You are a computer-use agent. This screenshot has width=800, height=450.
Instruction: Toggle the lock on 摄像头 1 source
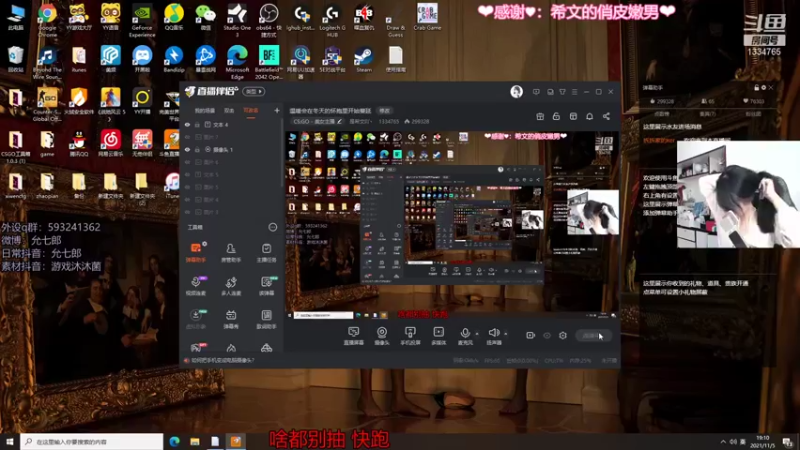coord(197,149)
